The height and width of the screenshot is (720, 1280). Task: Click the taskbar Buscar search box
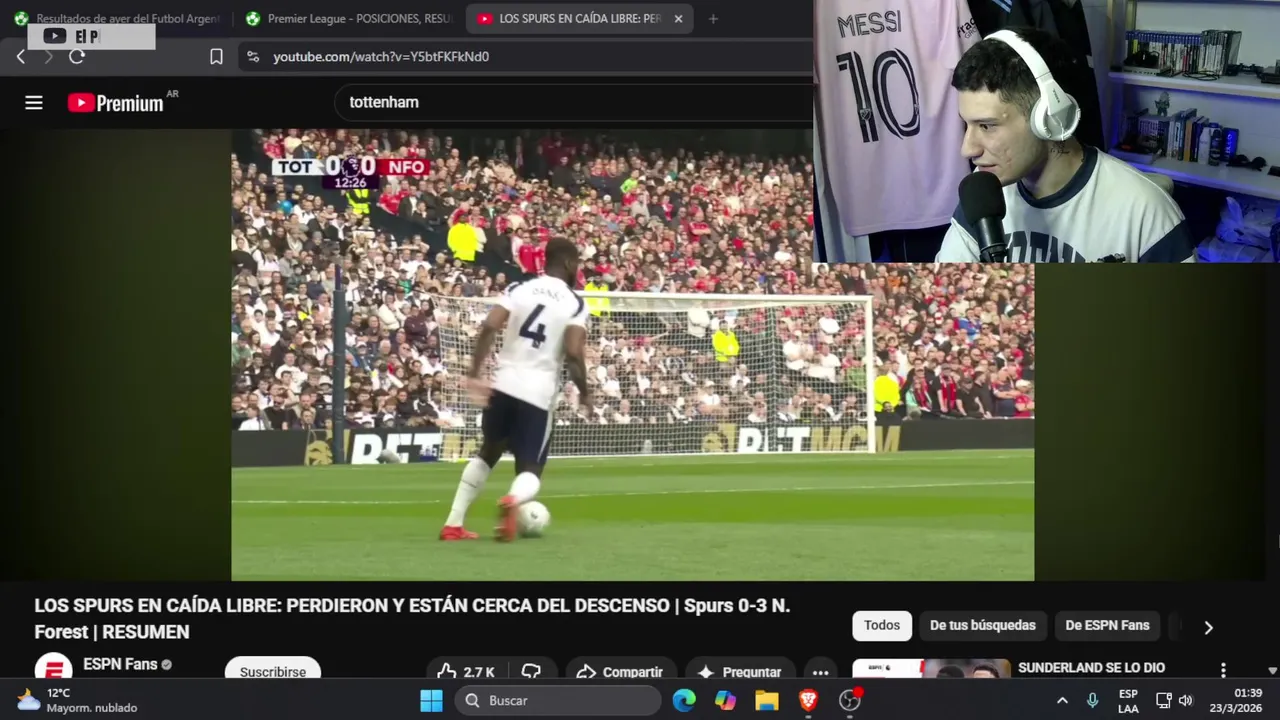[x=556, y=700]
